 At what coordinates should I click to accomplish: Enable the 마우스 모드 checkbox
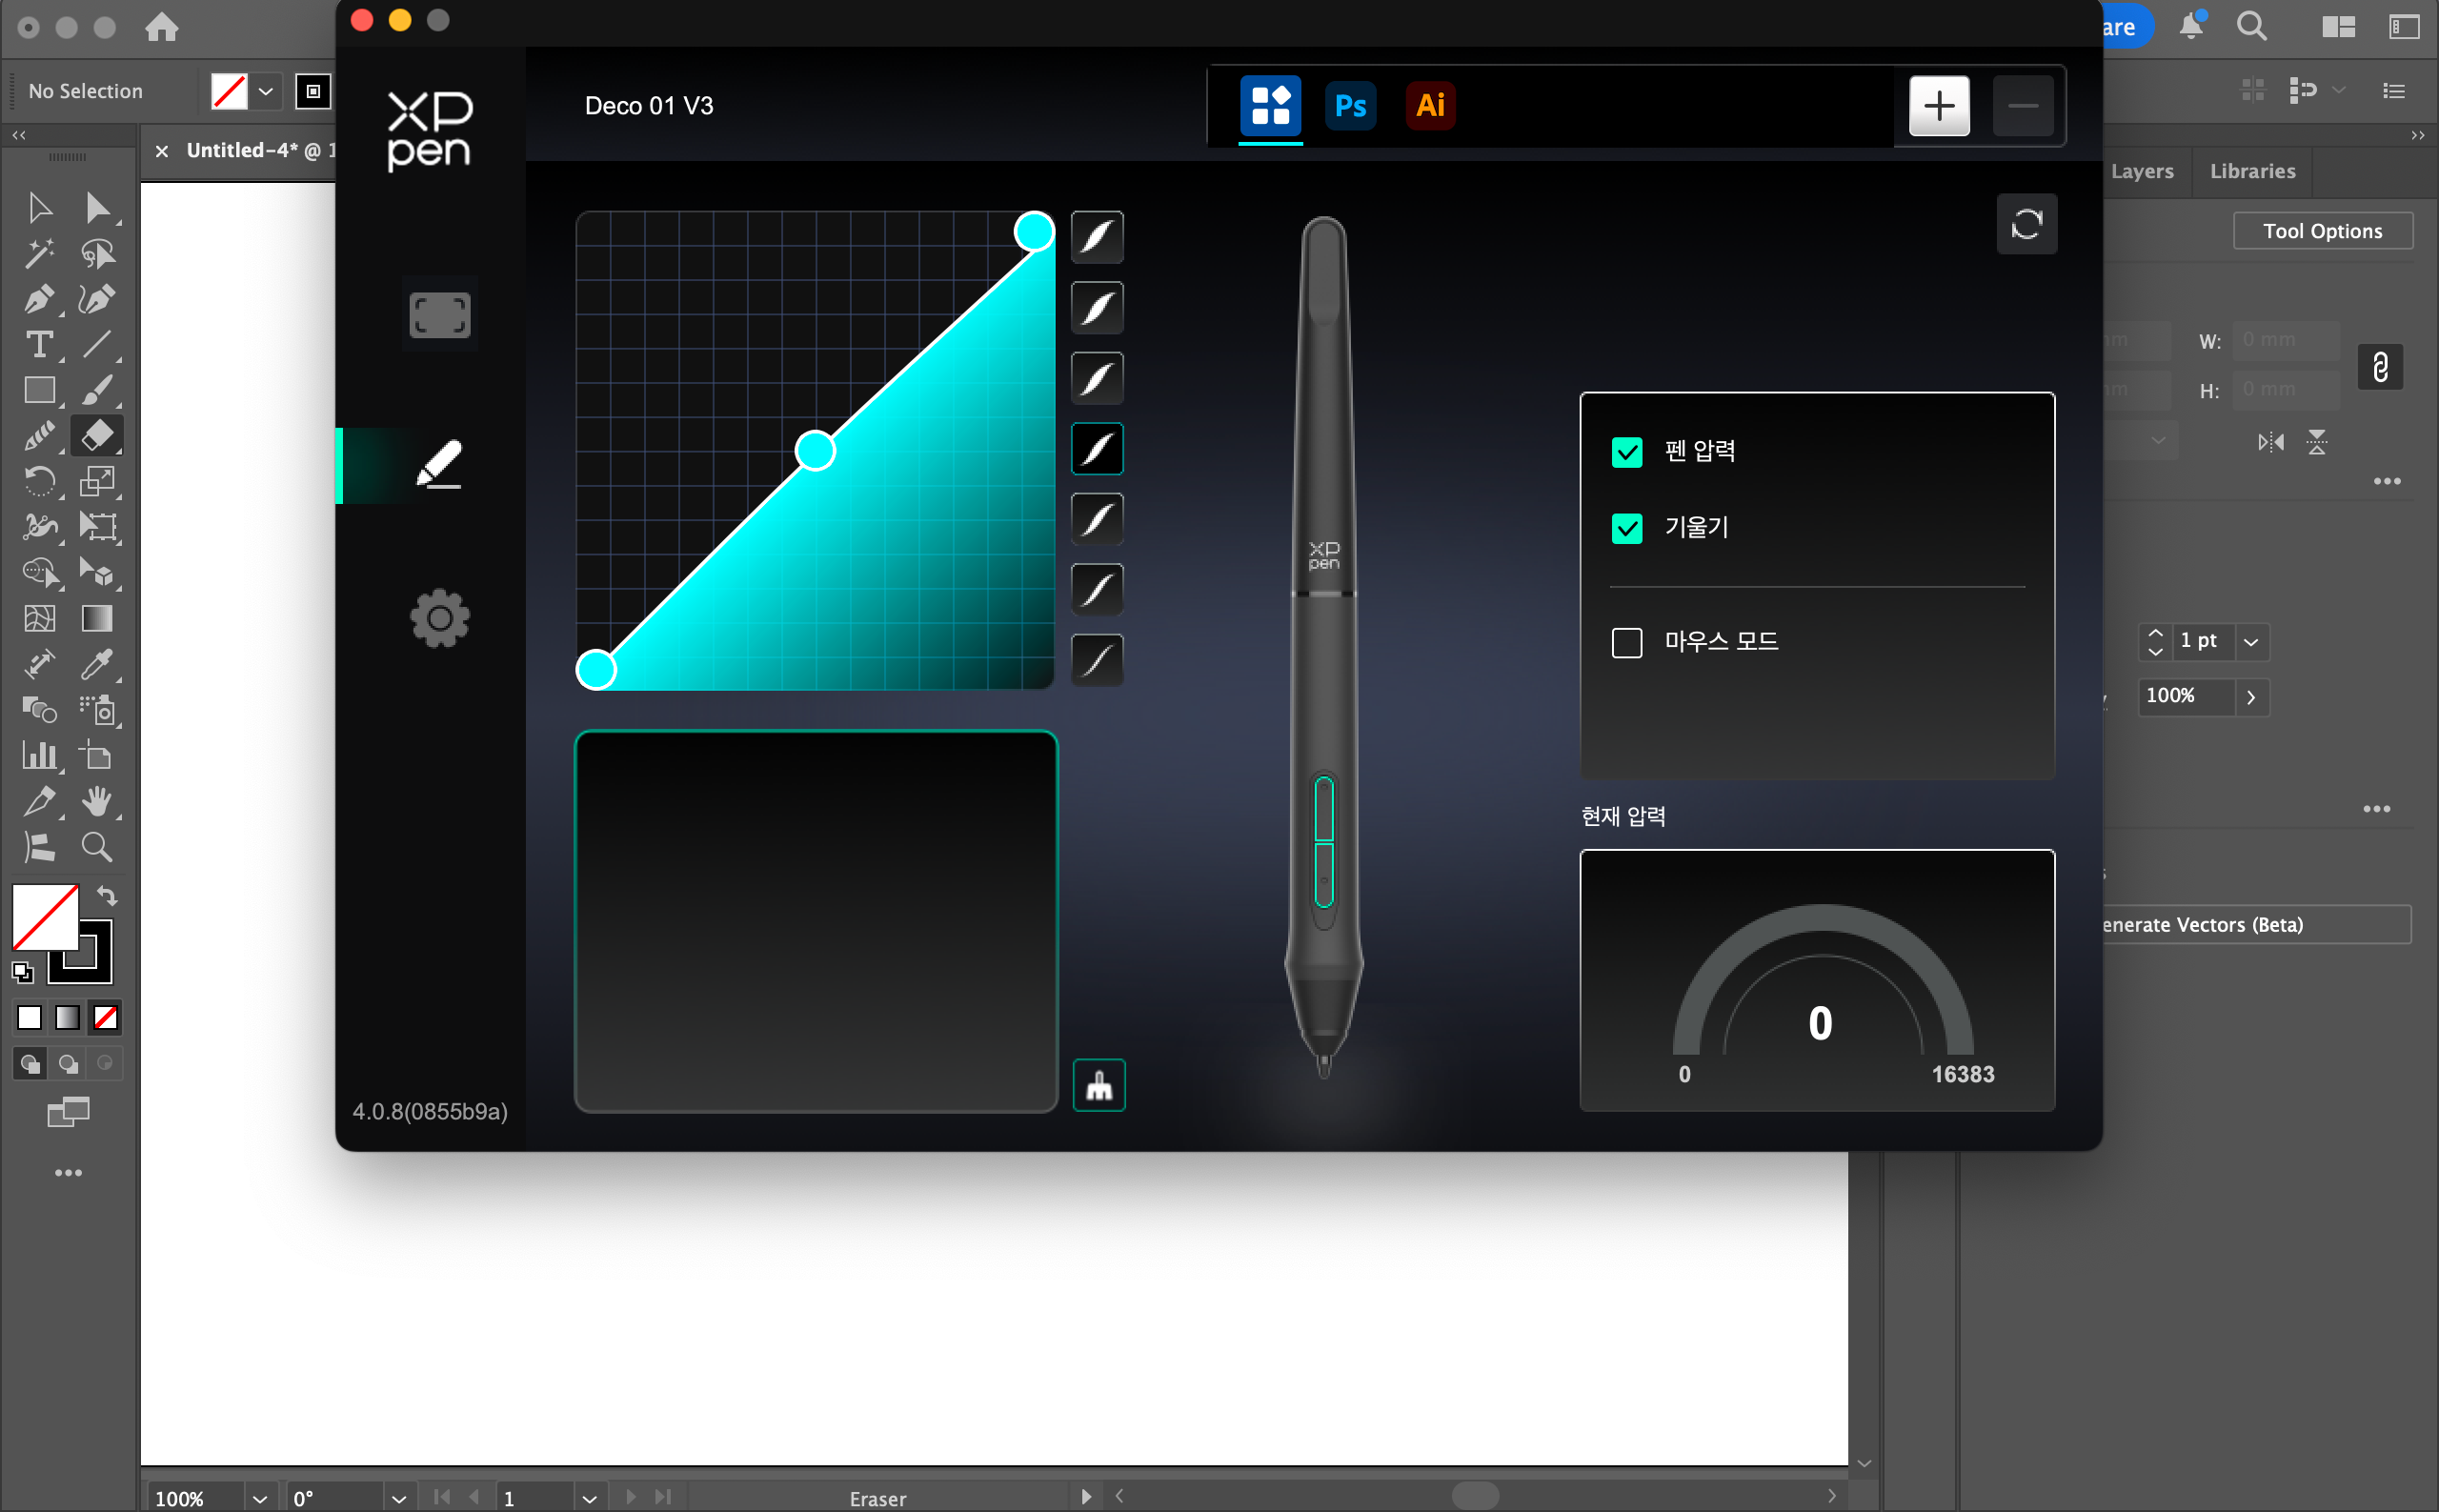(x=1627, y=642)
